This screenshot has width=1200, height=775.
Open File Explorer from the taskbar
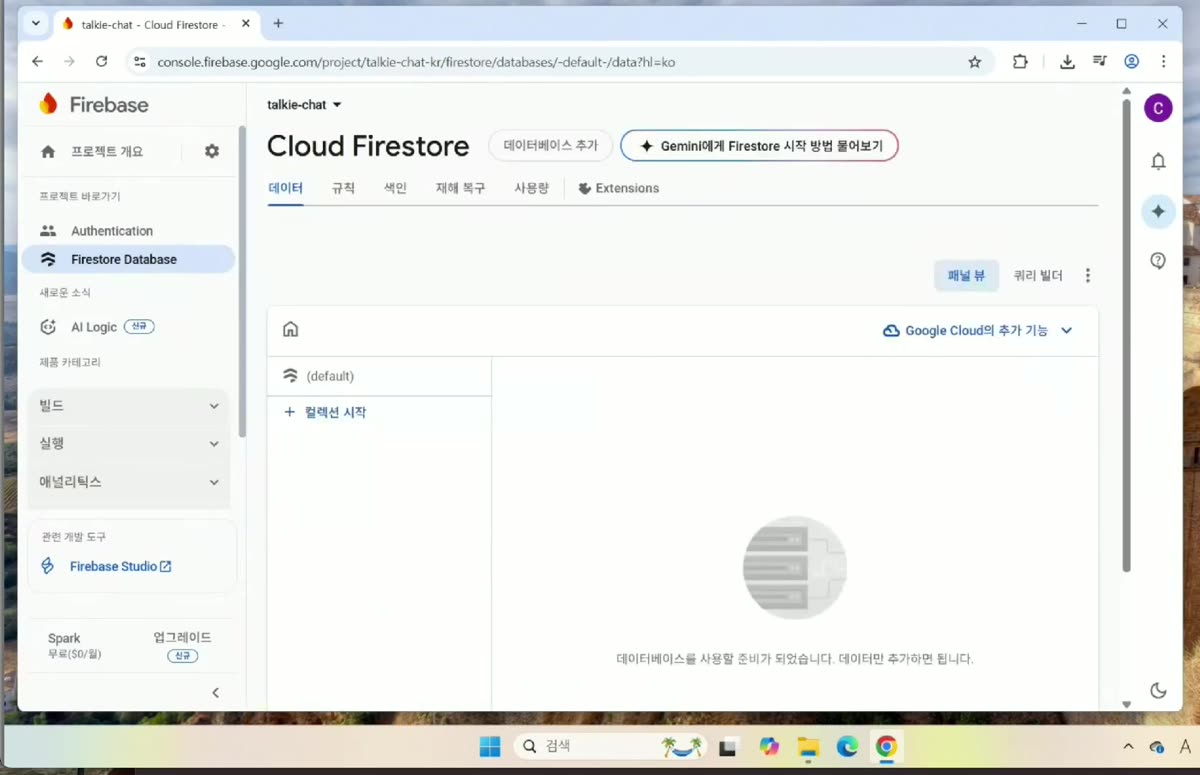pos(808,747)
